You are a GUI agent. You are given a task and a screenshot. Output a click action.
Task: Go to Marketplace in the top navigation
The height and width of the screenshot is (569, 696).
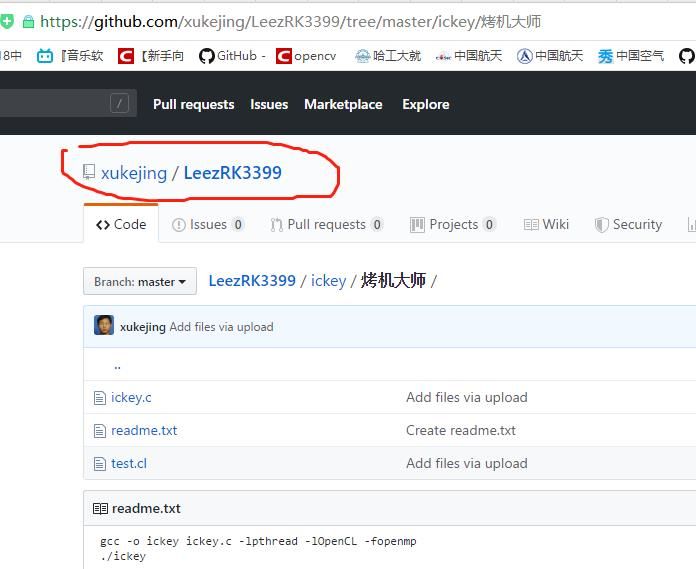click(x=343, y=104)
